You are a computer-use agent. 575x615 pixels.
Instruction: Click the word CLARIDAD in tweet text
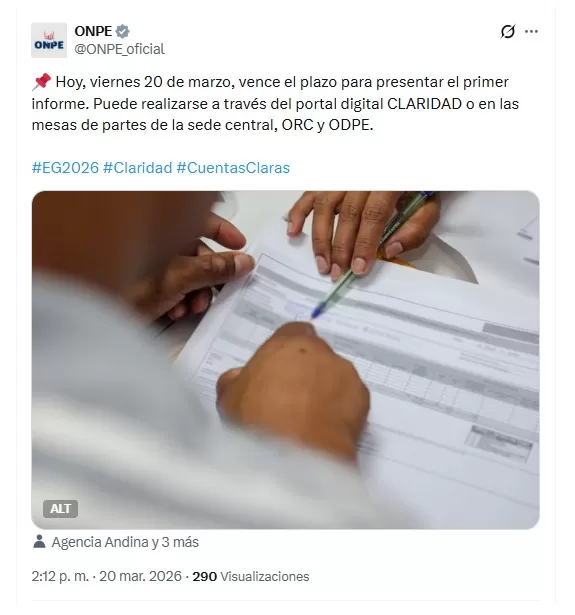(424, 104)
